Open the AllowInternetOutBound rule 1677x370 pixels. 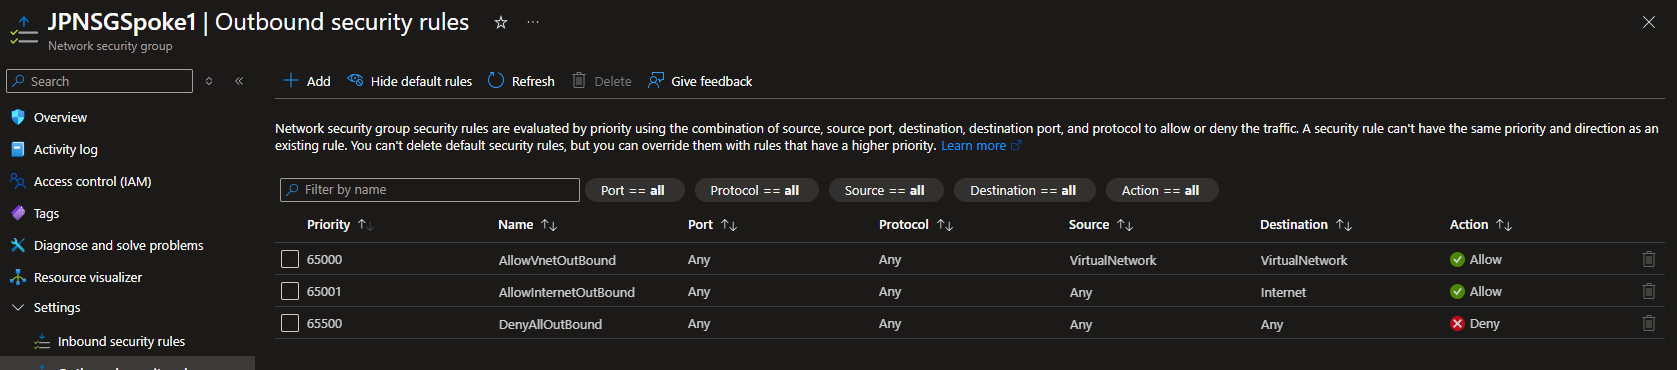tap(567, 292)
